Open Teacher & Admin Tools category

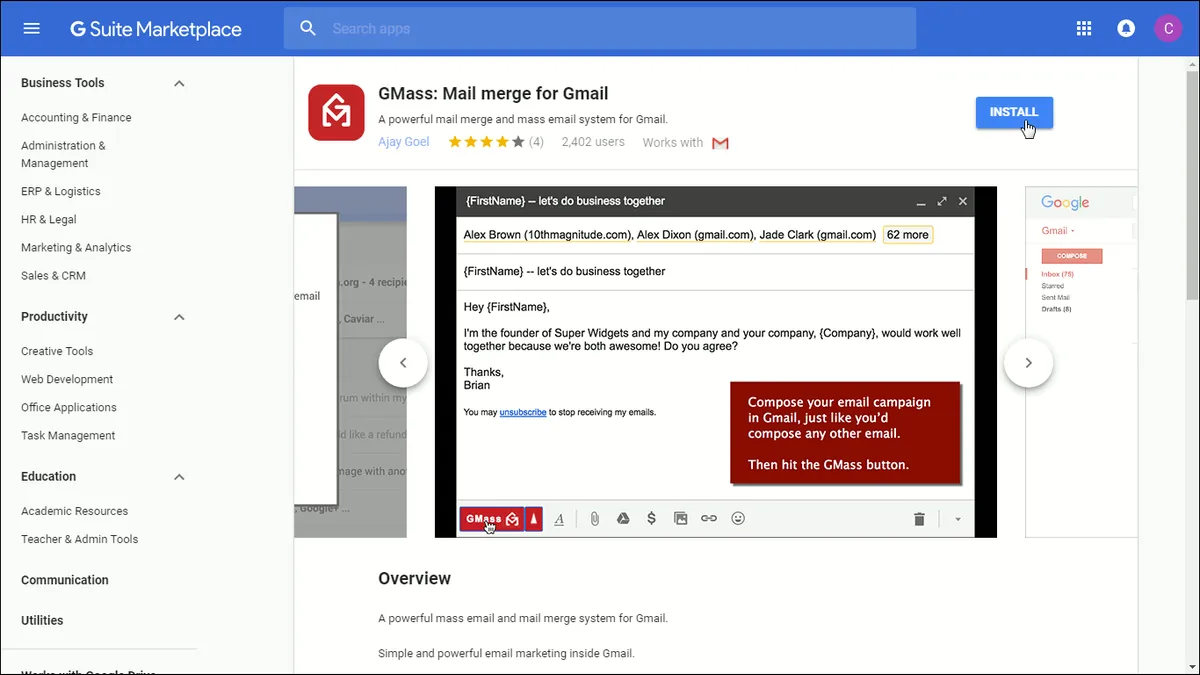pyautogui.click(x=80, y=539)
